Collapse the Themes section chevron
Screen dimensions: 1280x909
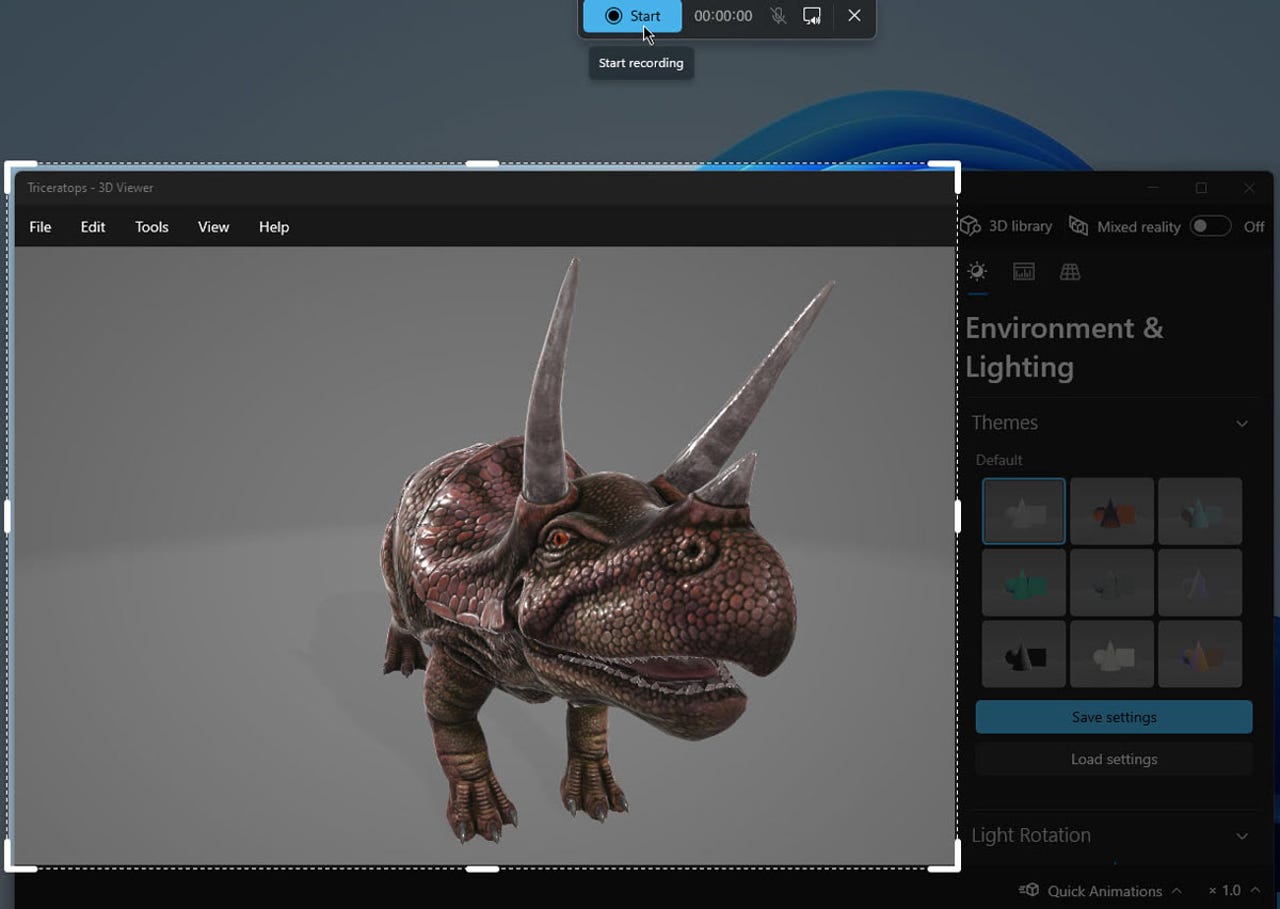coord(1242,423)
